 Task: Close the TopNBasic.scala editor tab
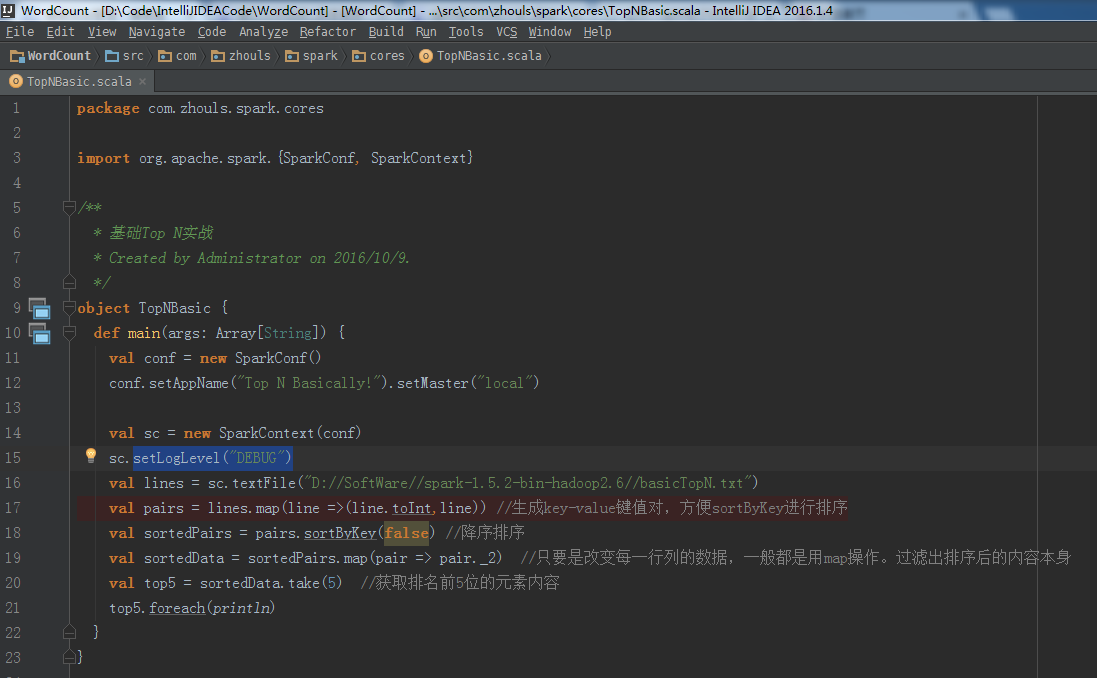(143, 82)
